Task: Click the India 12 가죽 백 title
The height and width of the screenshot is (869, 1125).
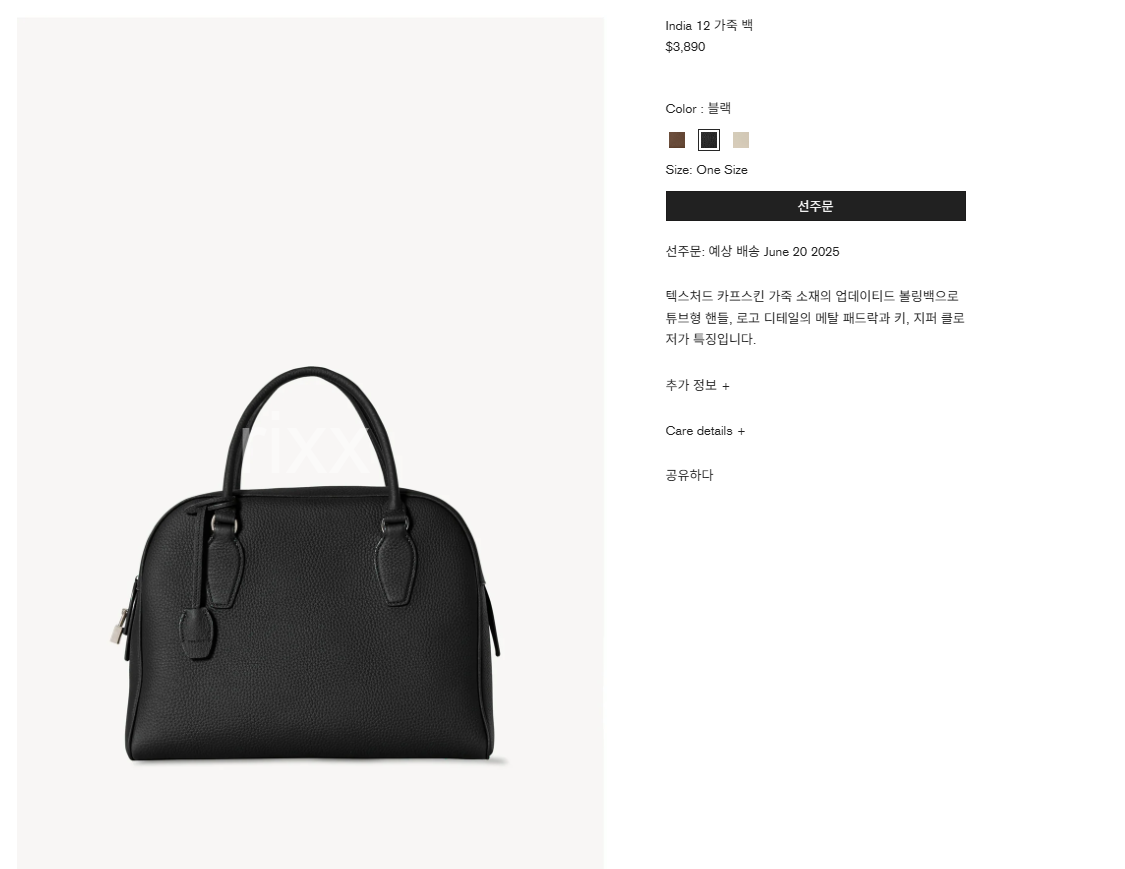Action: [x=709, y=26]
